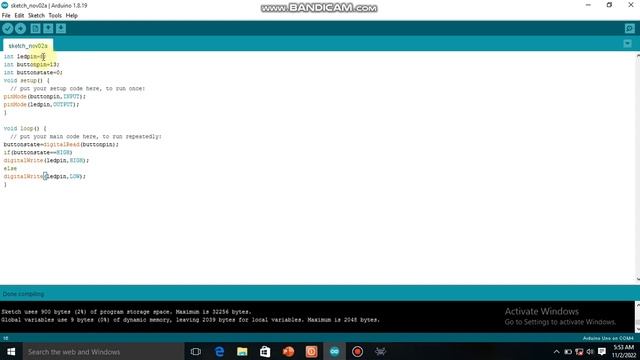Click the network icon in tray
This screenshot has height=360, width=640.
(x=579, y=351)
